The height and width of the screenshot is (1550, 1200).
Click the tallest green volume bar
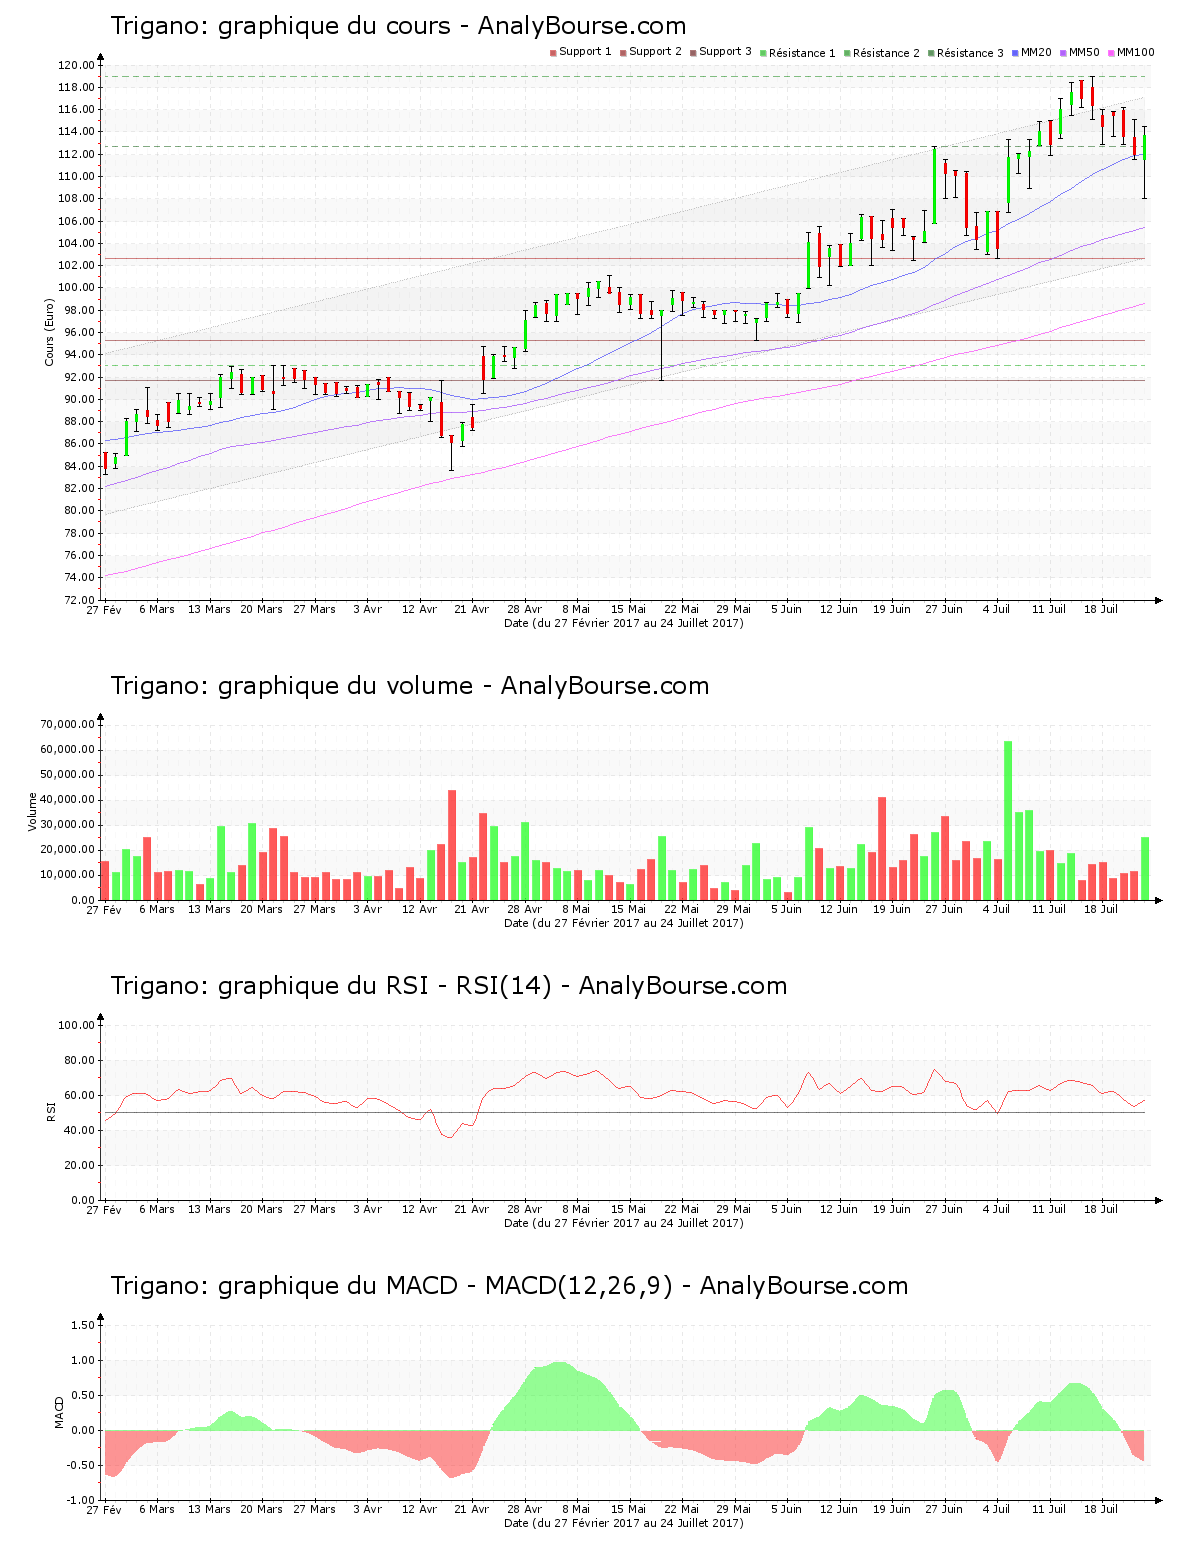(1008, 820)
